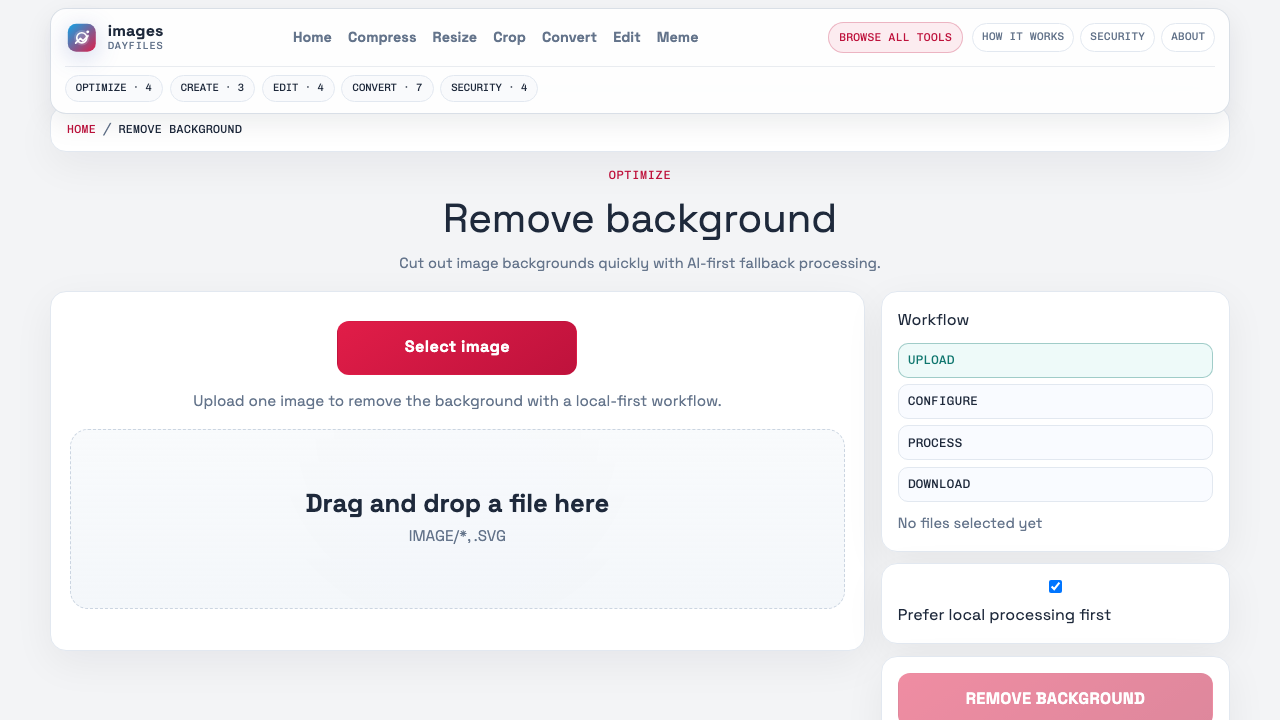1280x720 pixels.
Task: Click the DayFiles logo icon
Action: point(80,37)
